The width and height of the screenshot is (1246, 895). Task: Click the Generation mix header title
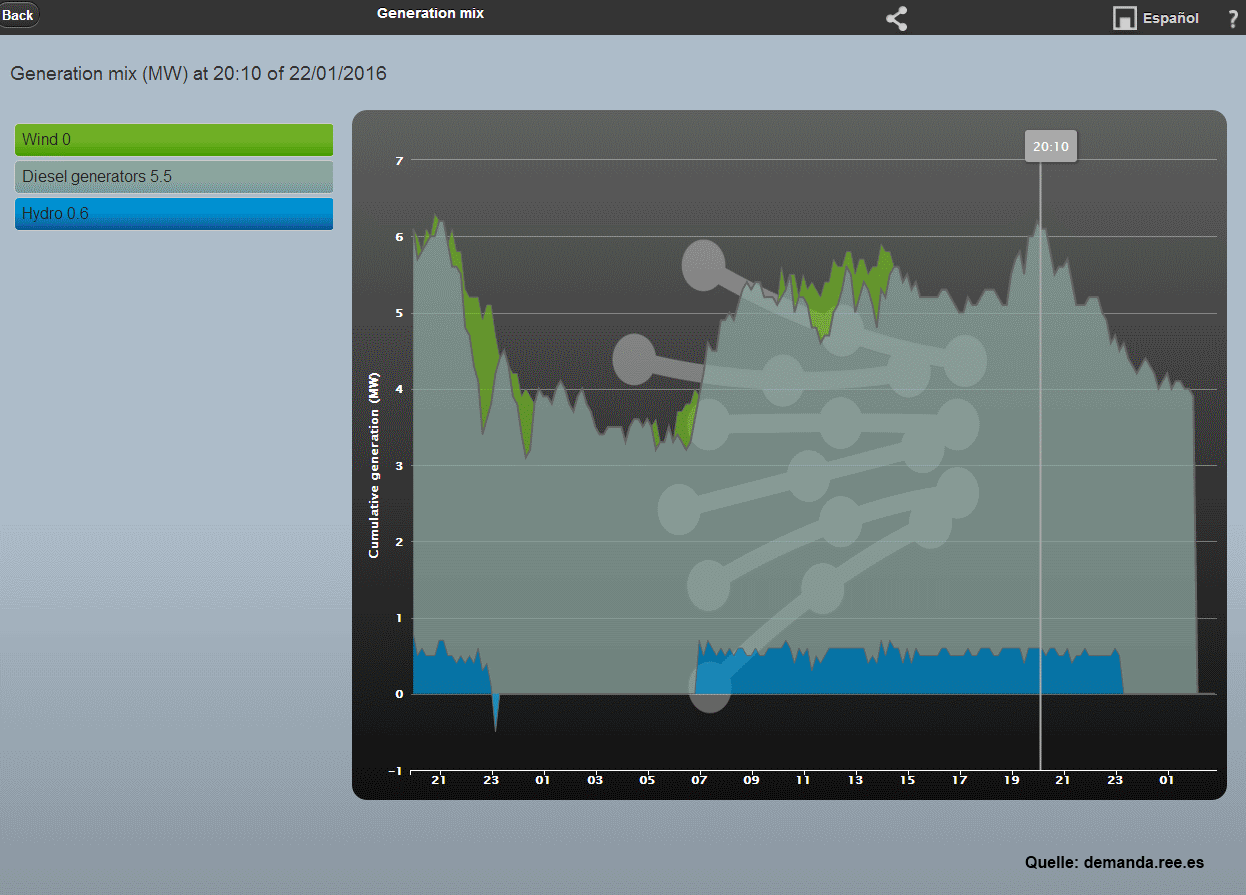click(430, 14)
